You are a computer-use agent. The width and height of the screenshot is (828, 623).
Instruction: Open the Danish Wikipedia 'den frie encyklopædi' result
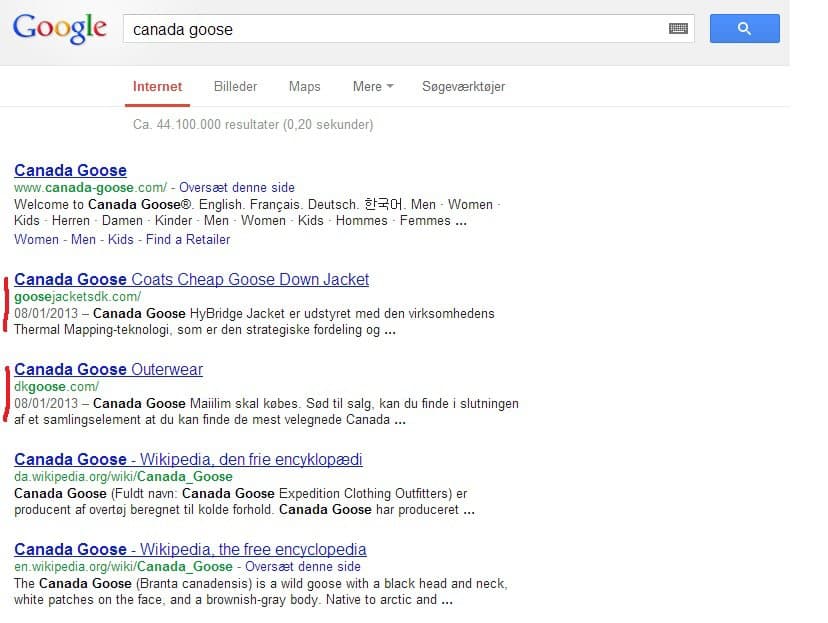pos(188,459)
